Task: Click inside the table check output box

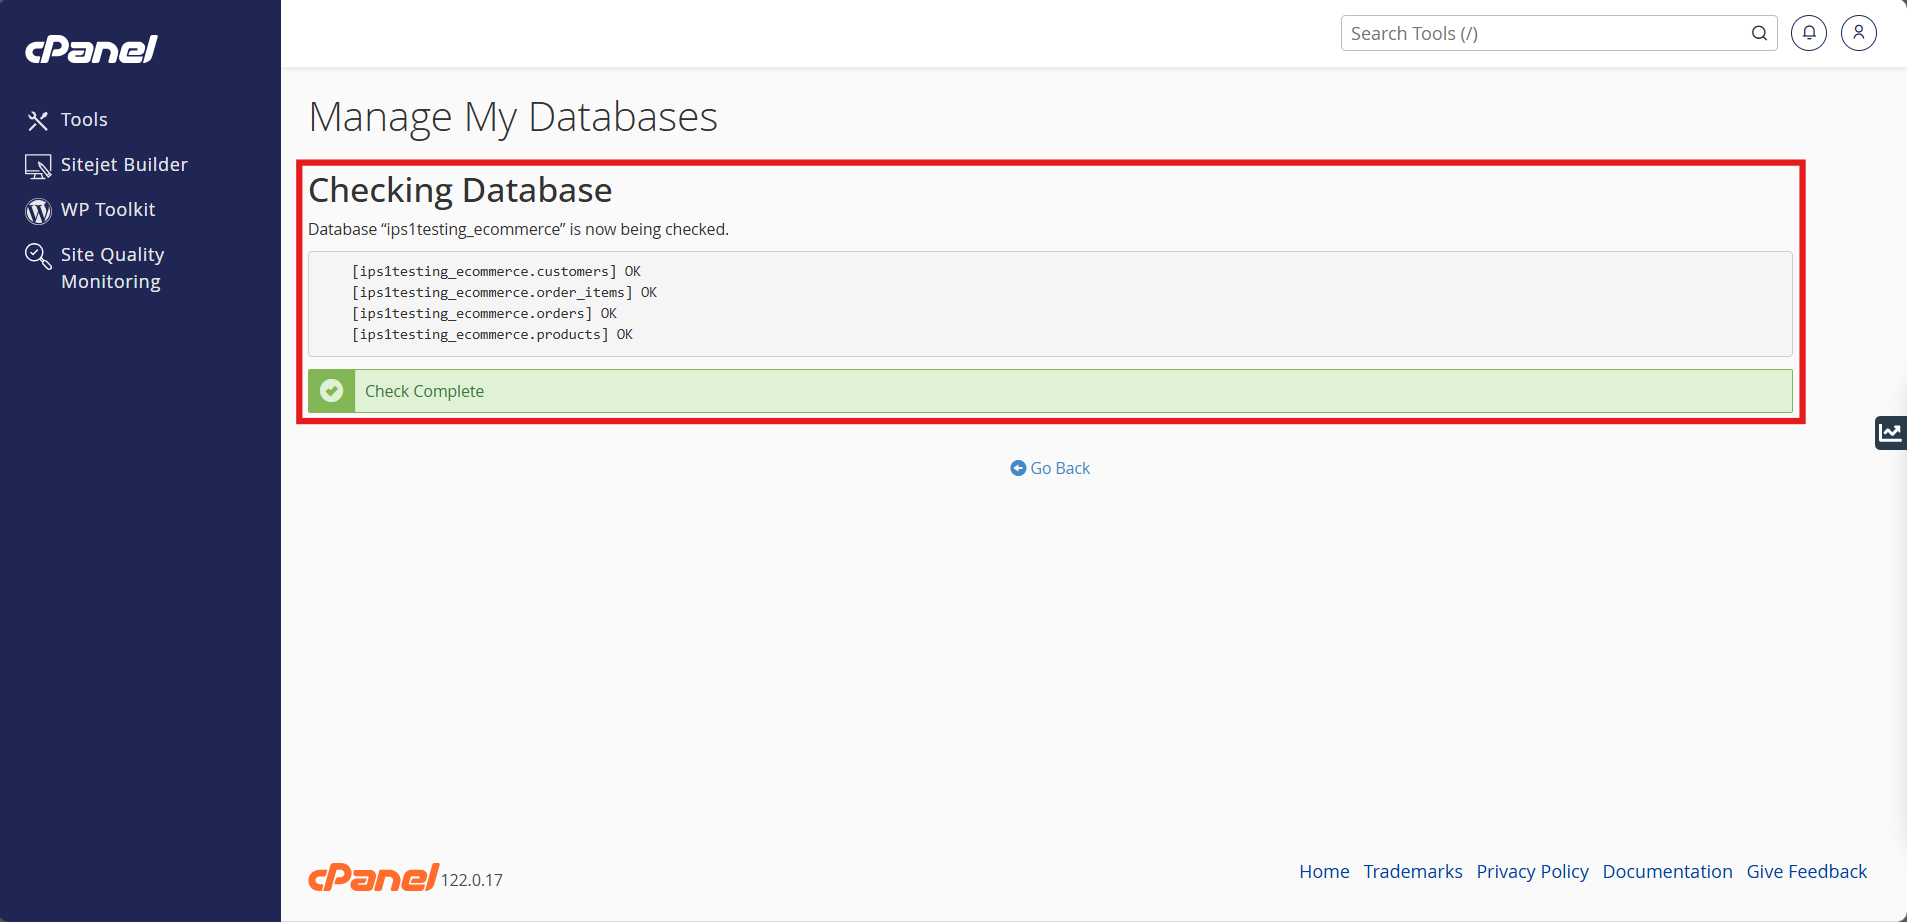Action: tap(1050, 304)
